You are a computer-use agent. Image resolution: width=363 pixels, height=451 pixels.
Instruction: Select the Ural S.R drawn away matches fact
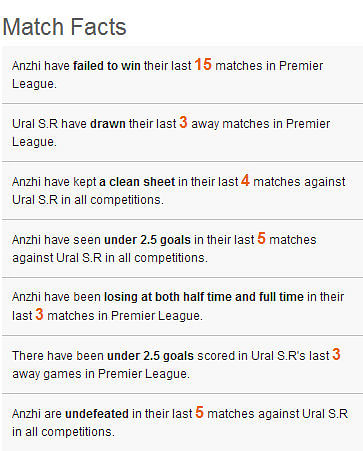click(x=182, y=133)
